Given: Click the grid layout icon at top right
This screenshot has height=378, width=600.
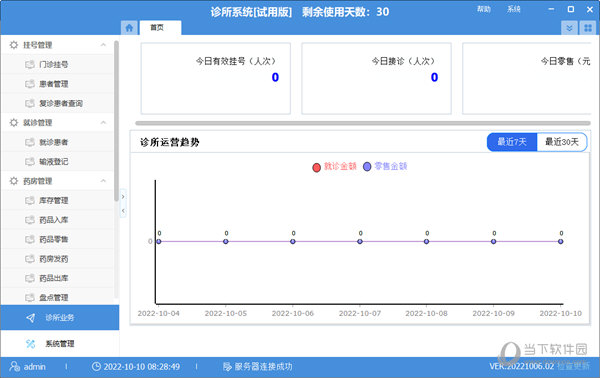Looking at the screenshot, I should (588, 28).
